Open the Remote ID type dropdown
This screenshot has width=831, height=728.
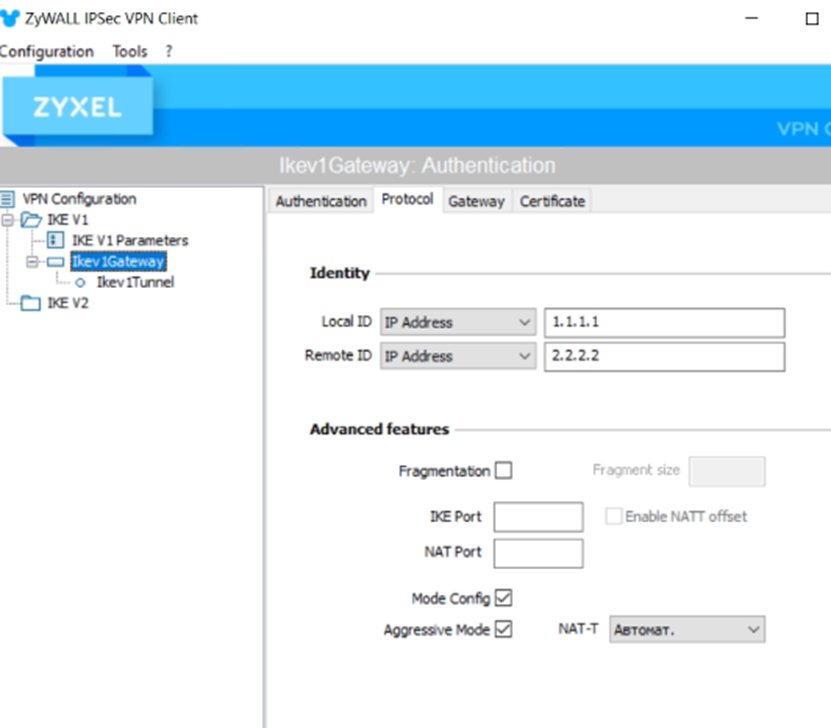pyautogui.click(x=458, y=356)
